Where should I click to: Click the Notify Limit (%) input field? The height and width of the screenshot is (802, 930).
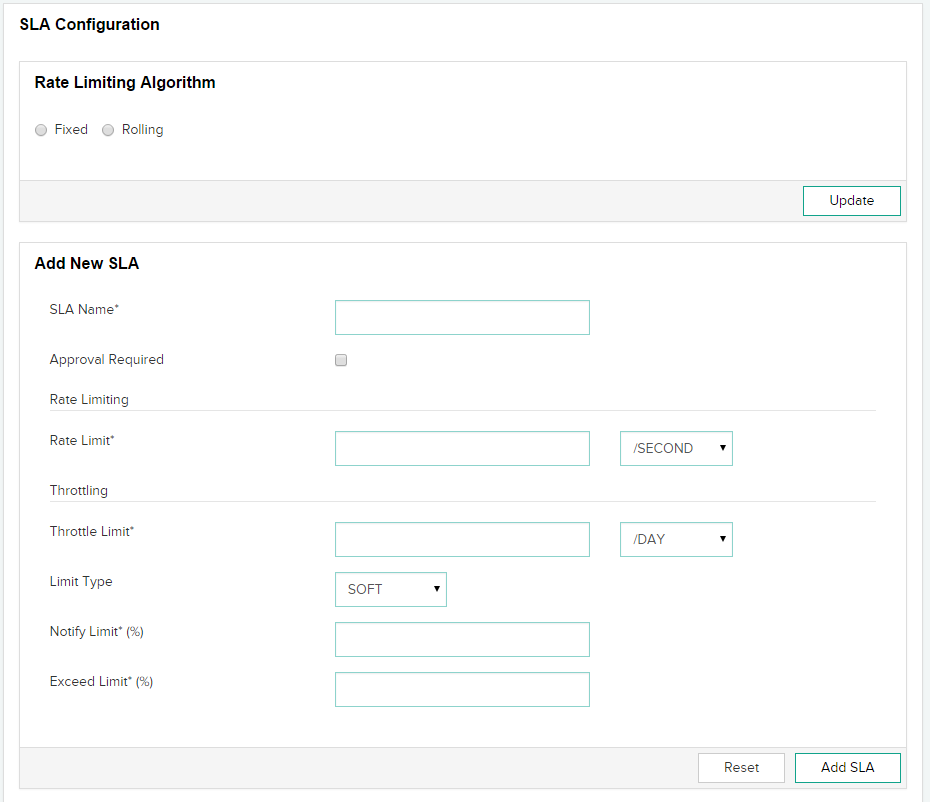coord(462,639)
